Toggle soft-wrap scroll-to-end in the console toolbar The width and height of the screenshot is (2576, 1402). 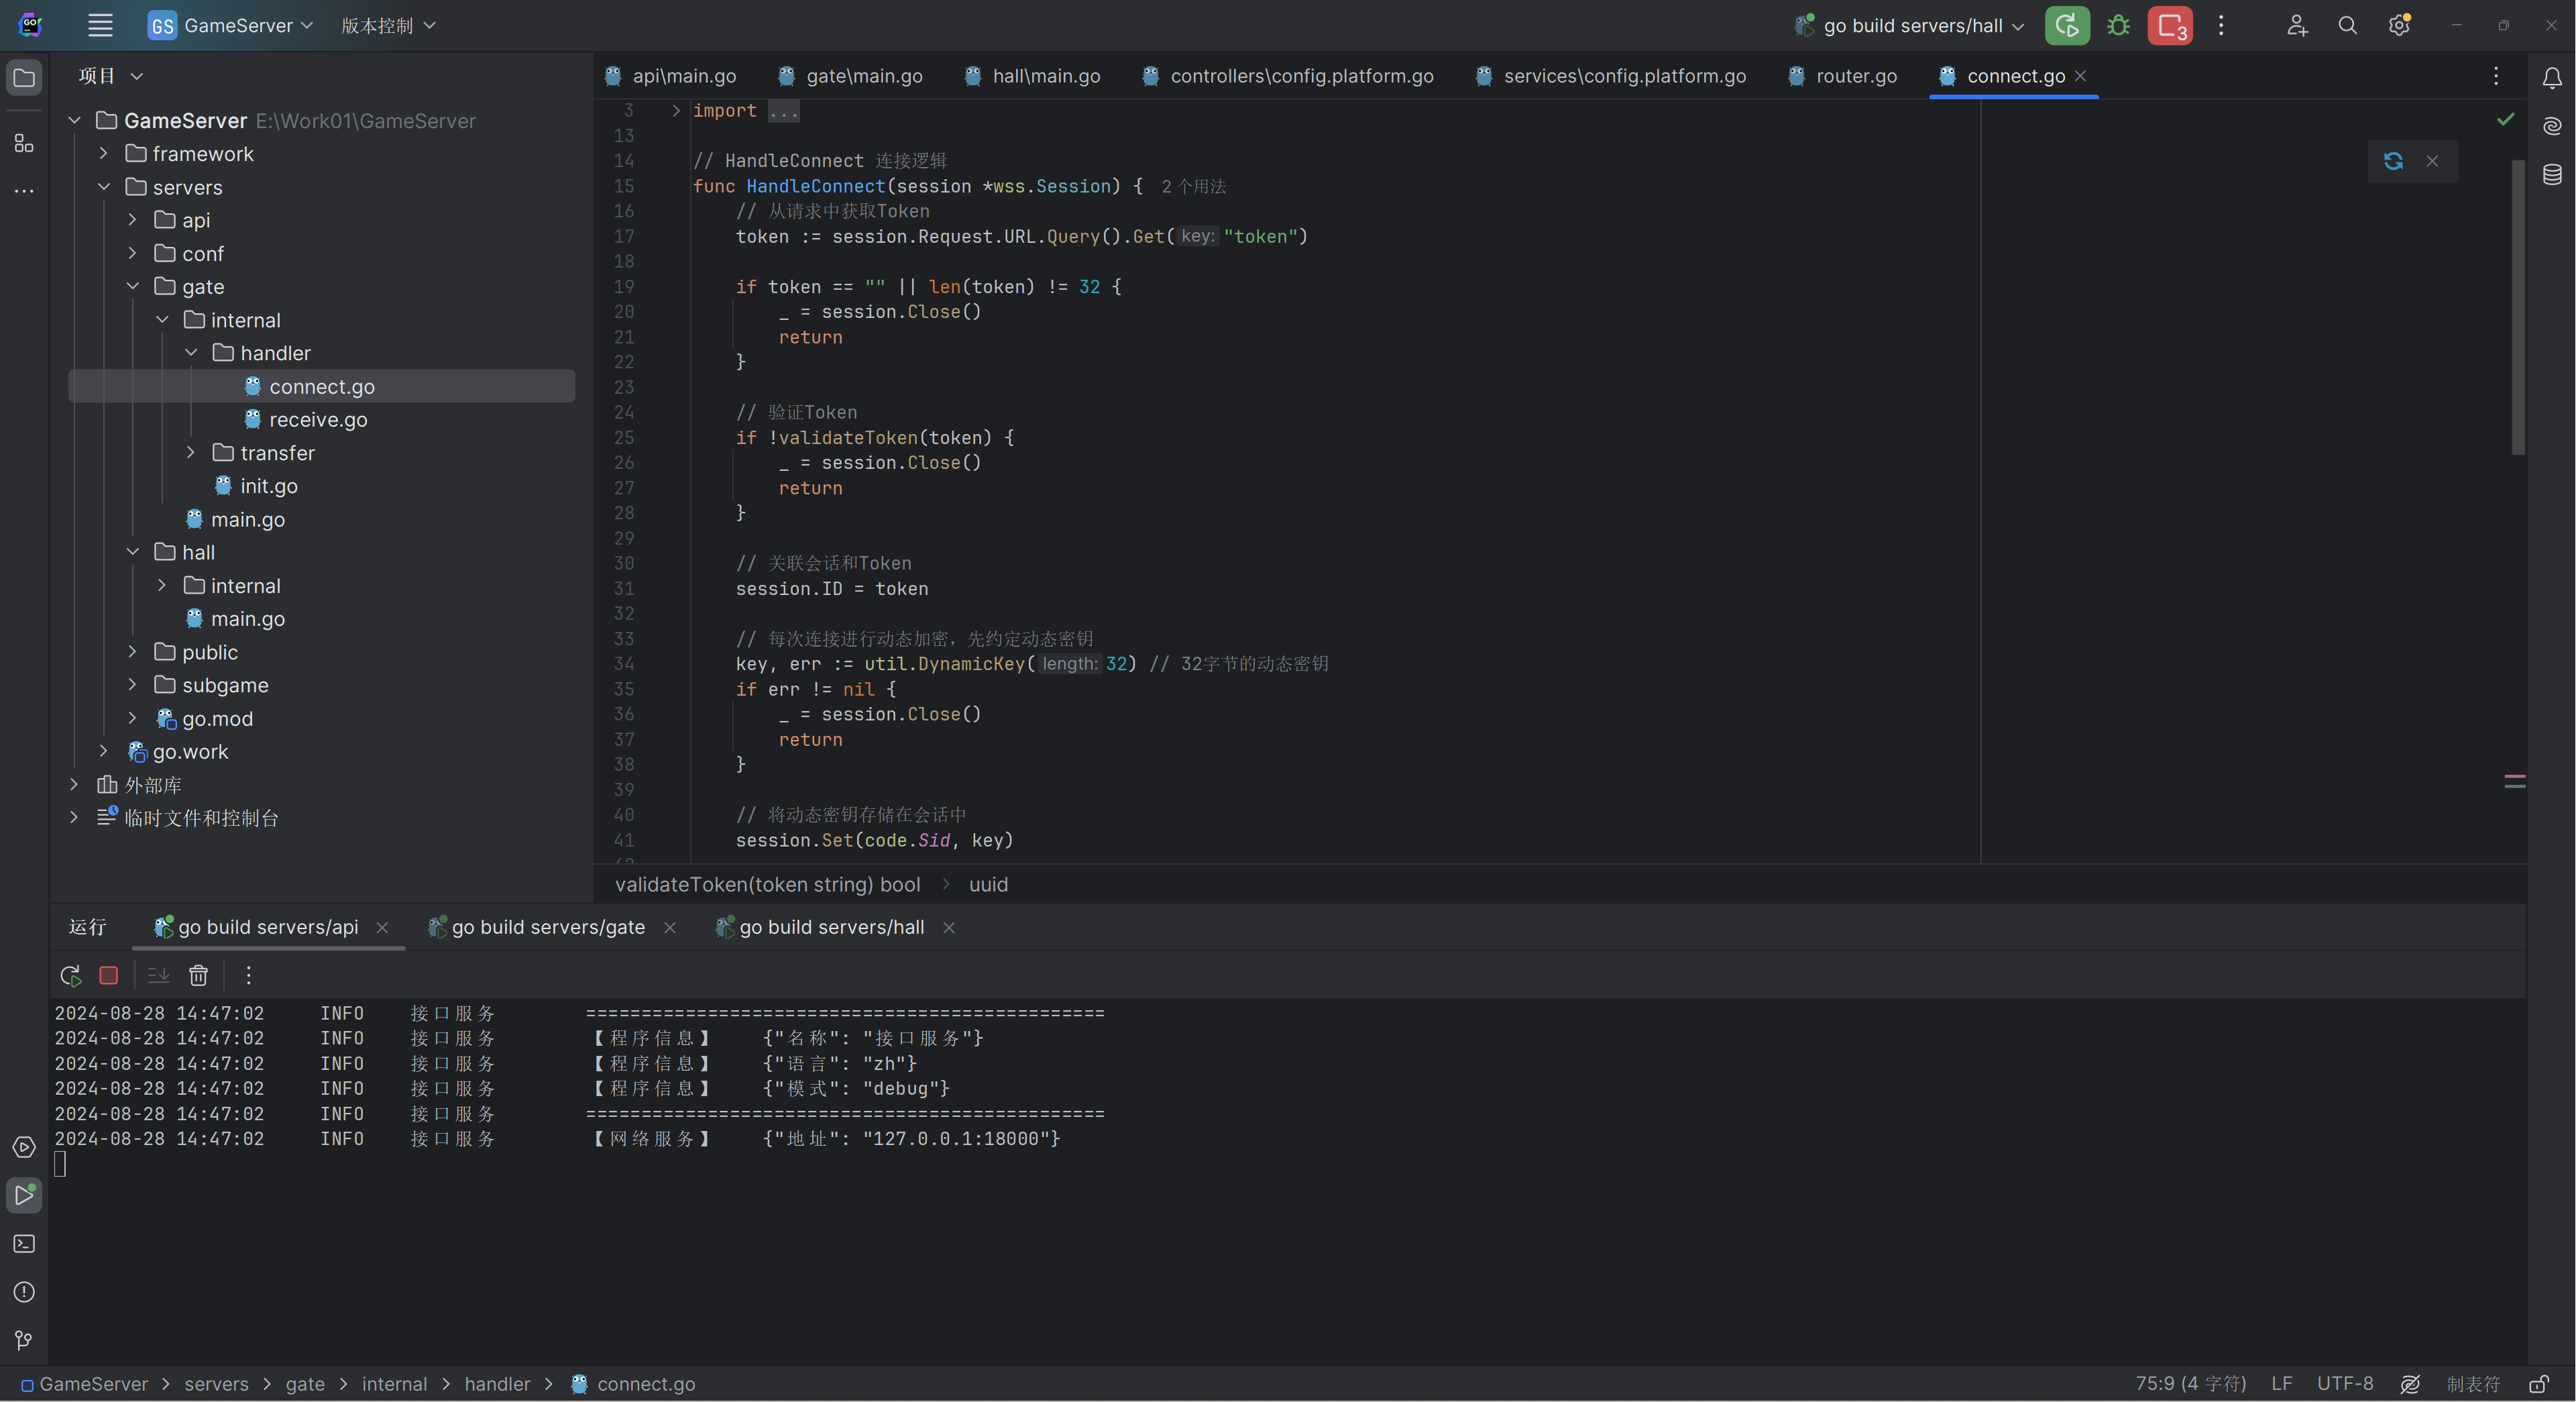click(x=158, y=975)
